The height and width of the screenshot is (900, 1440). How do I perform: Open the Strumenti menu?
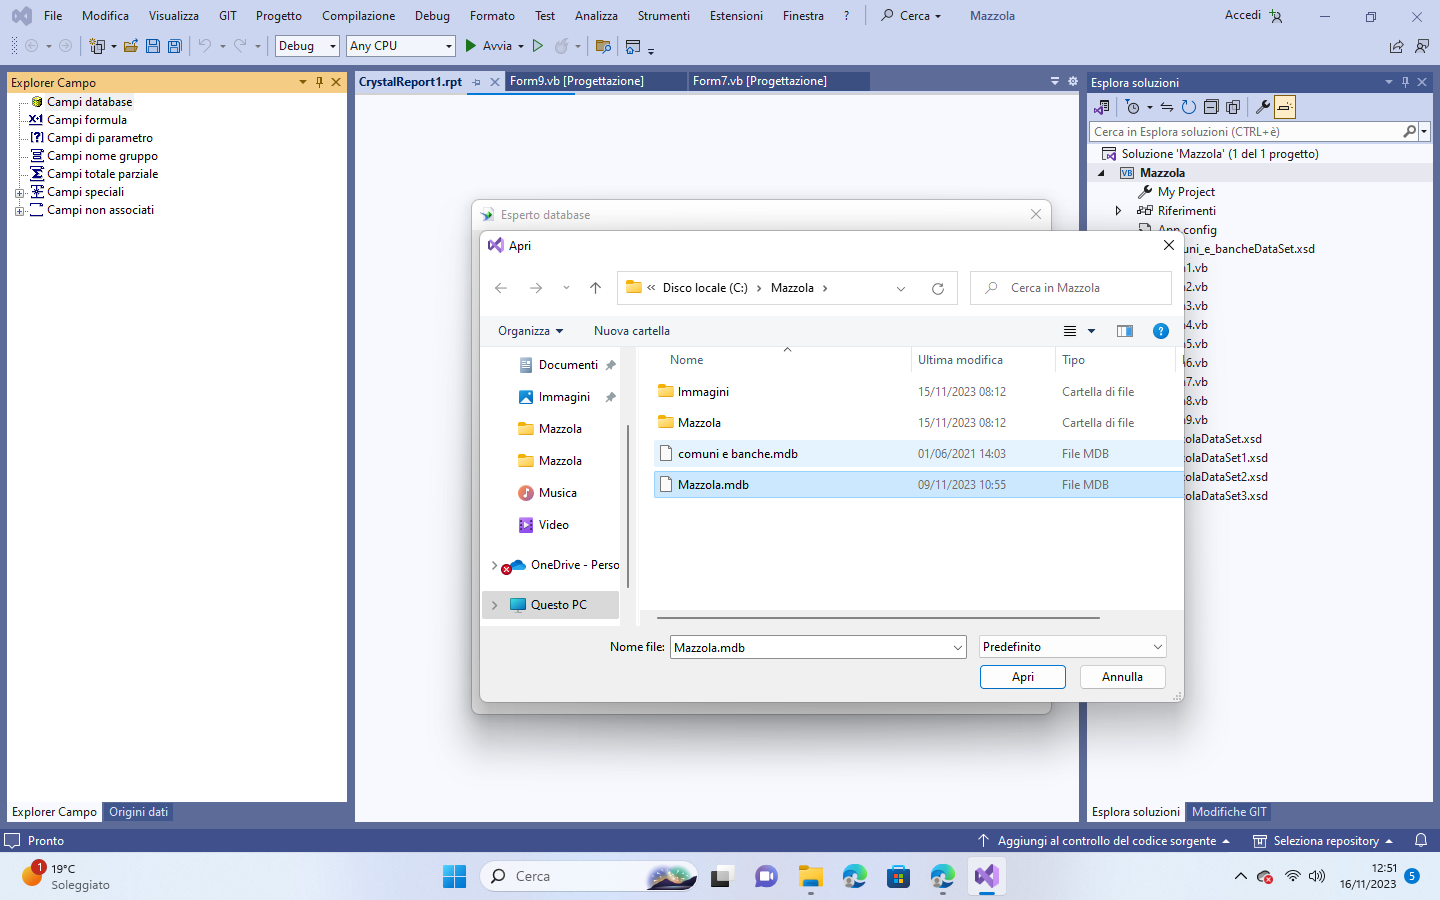[664, 16]
